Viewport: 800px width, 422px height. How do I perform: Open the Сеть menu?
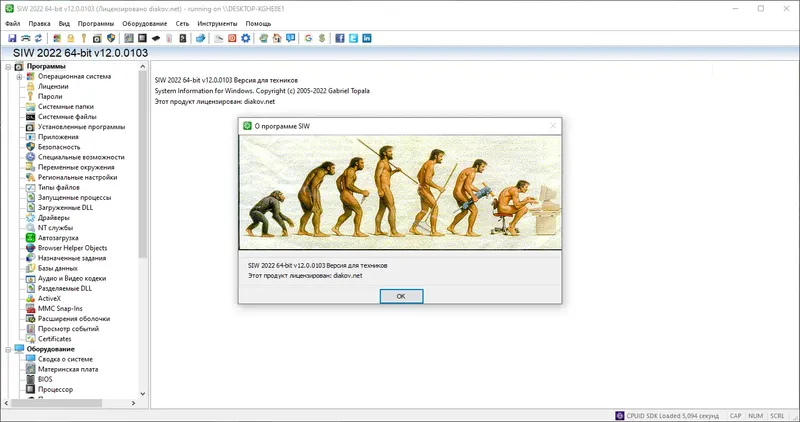pyautogui.click(x=182, y=23)
